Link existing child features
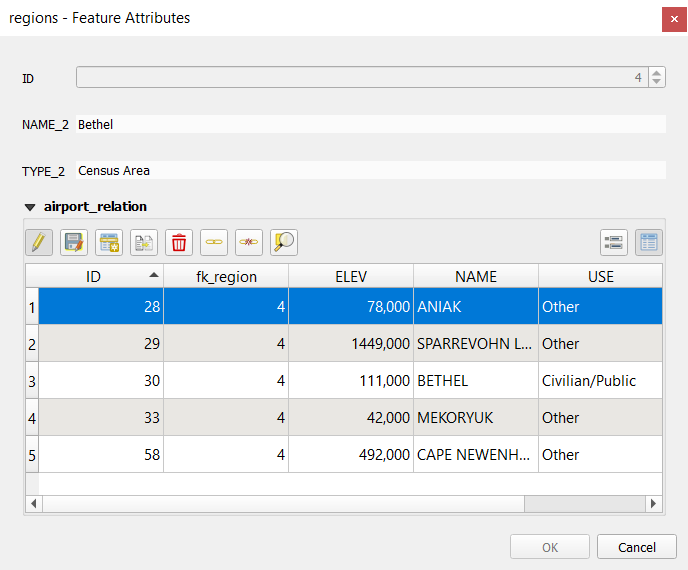Viewport: 688px width, 570px height. click(x=214, y=242)
